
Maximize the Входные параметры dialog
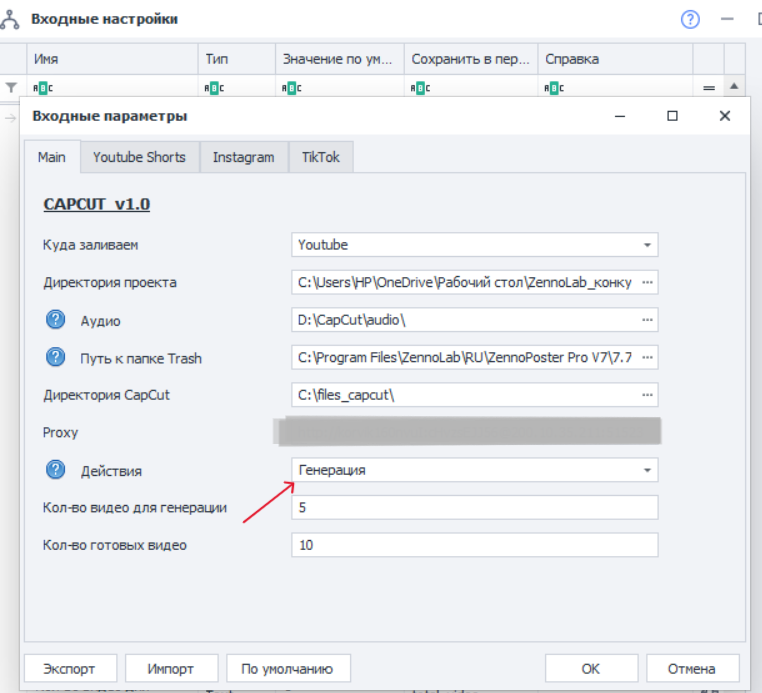pos(672,116)
